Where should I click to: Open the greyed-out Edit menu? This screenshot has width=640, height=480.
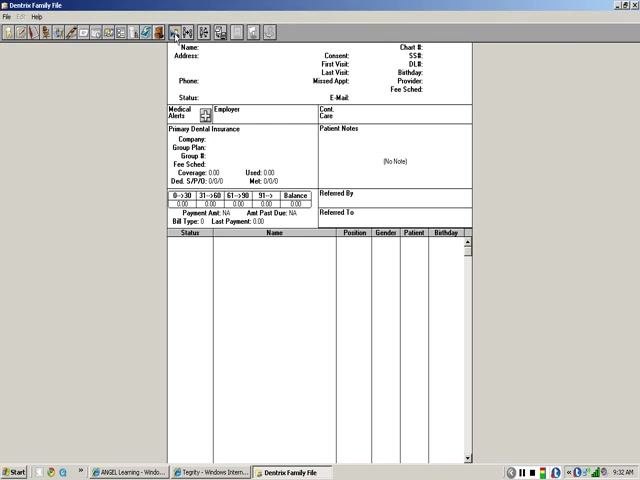tap(21, 17)
